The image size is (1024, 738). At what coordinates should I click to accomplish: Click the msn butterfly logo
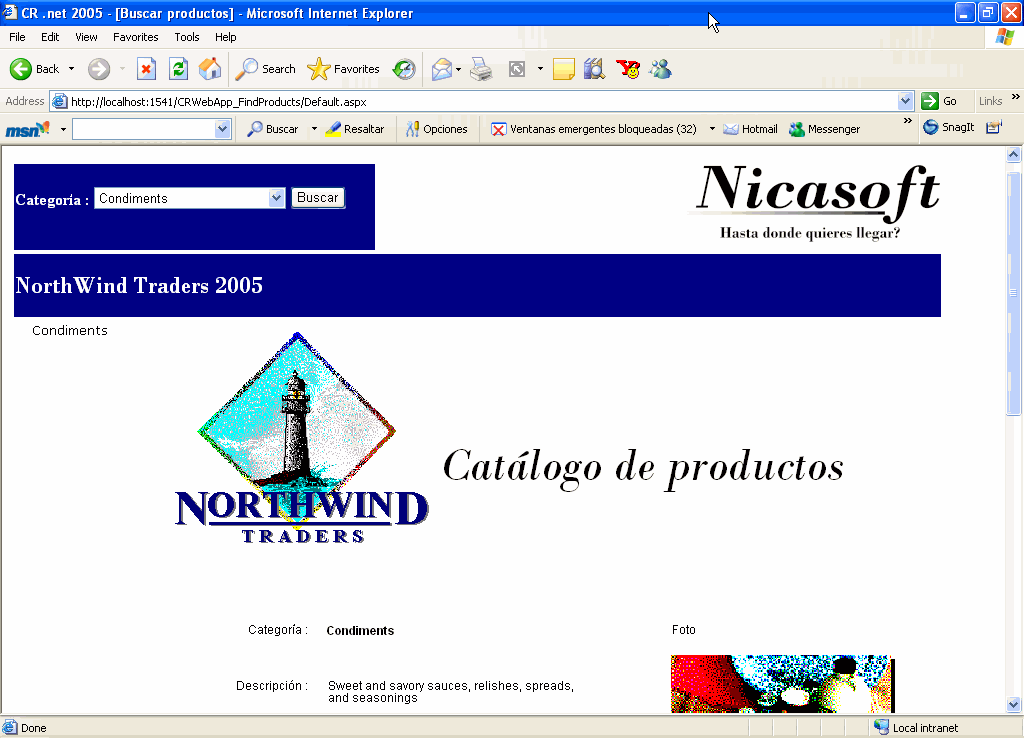click(x=27, y=129)
